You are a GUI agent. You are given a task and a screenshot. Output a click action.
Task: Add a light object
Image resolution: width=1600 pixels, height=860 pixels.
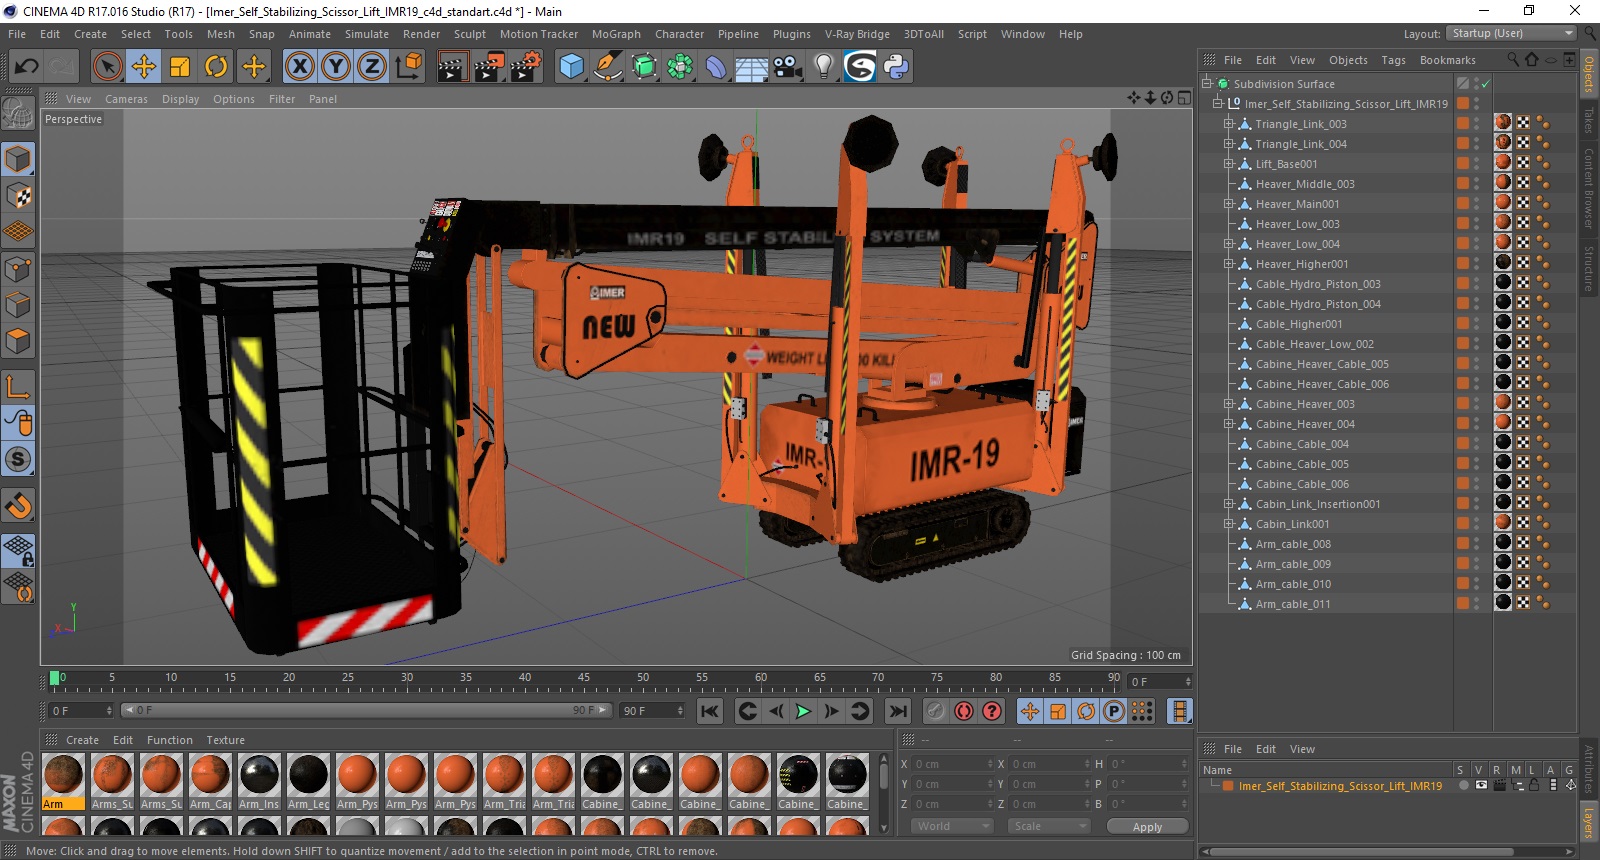[823, 67]
